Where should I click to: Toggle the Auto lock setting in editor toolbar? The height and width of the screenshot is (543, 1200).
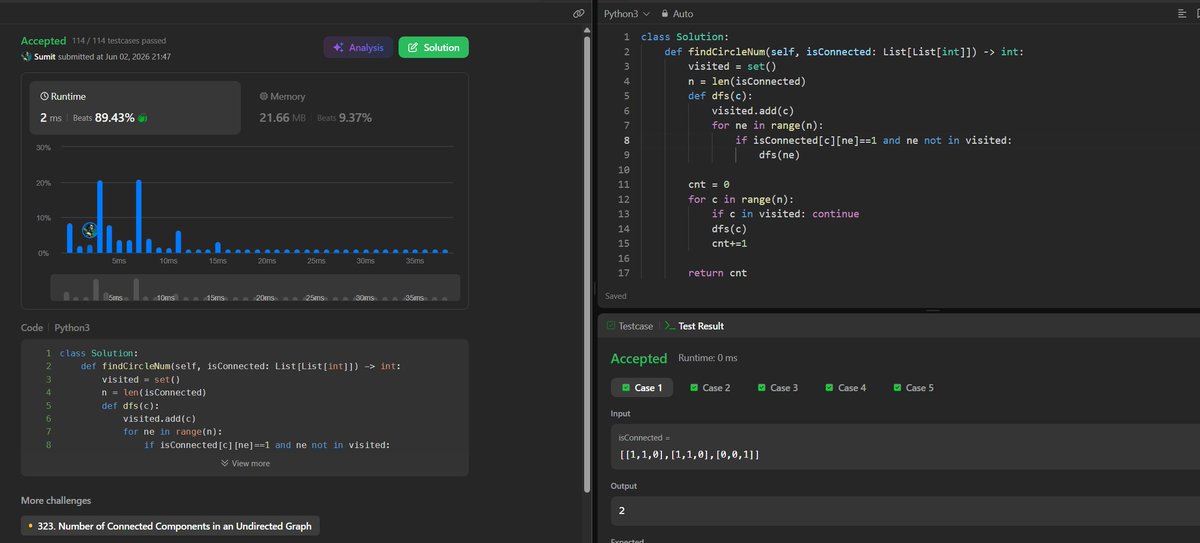(x=675, y=14)
